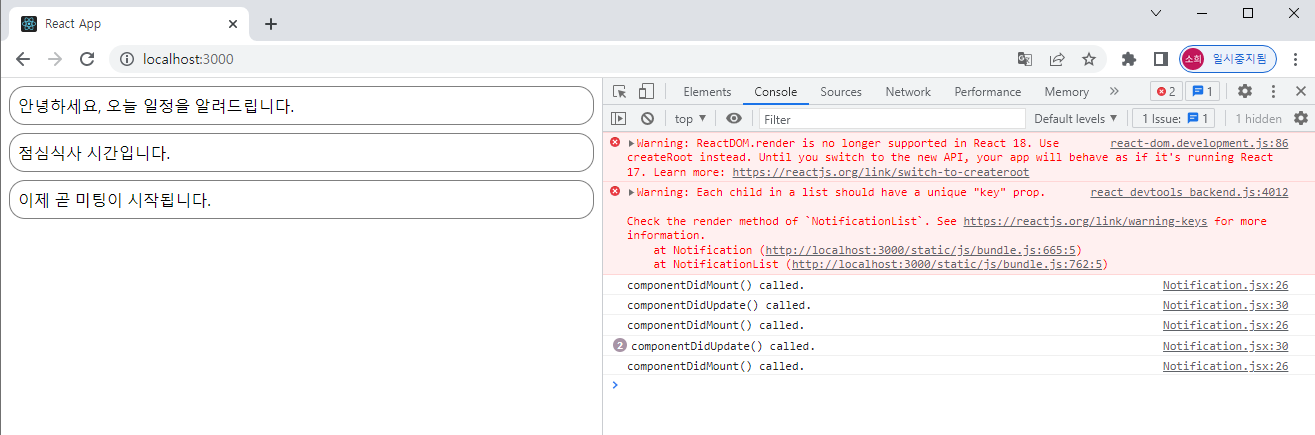Share this page icon
Screen dimensions: 1315x435
(1057, 59)
